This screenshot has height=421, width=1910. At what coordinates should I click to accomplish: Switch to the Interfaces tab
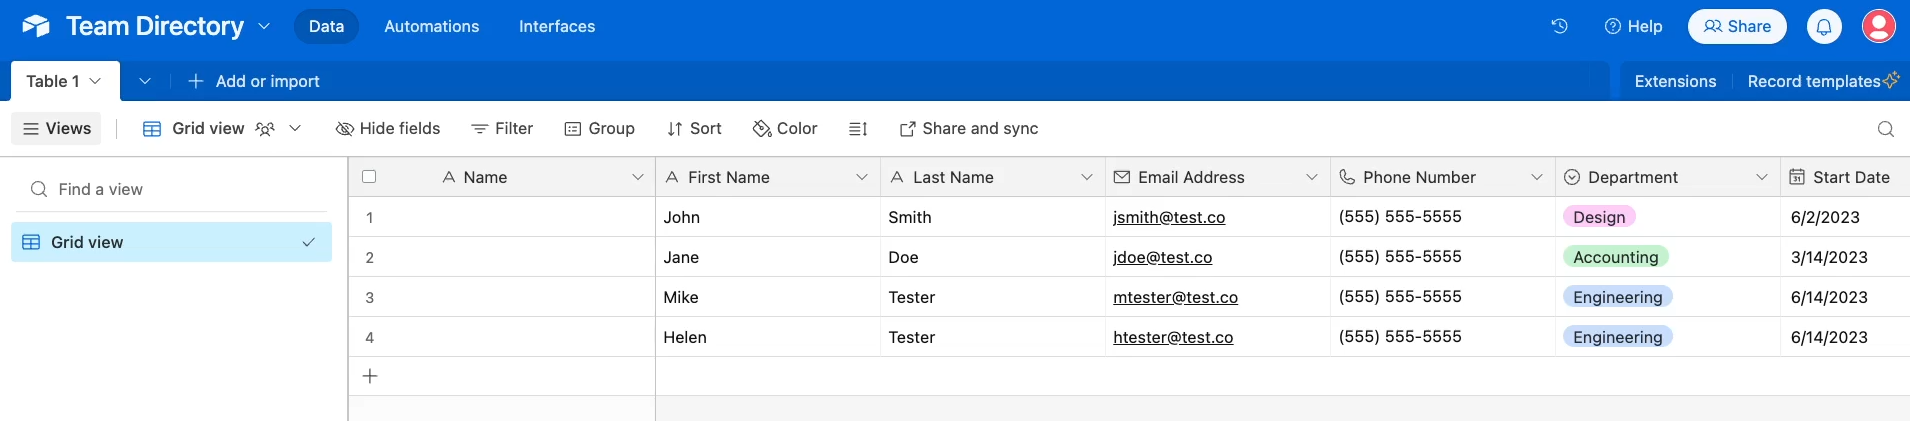[557, 26]
